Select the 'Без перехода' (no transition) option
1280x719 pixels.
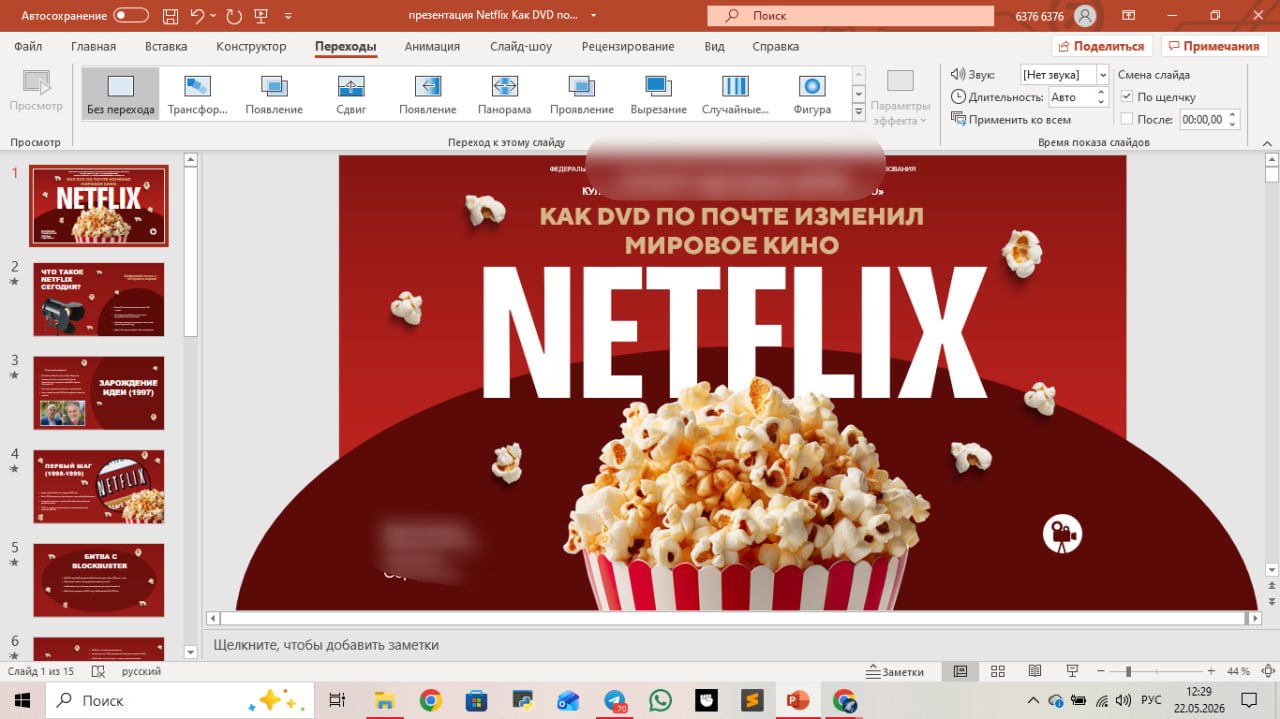coord(120,93)
